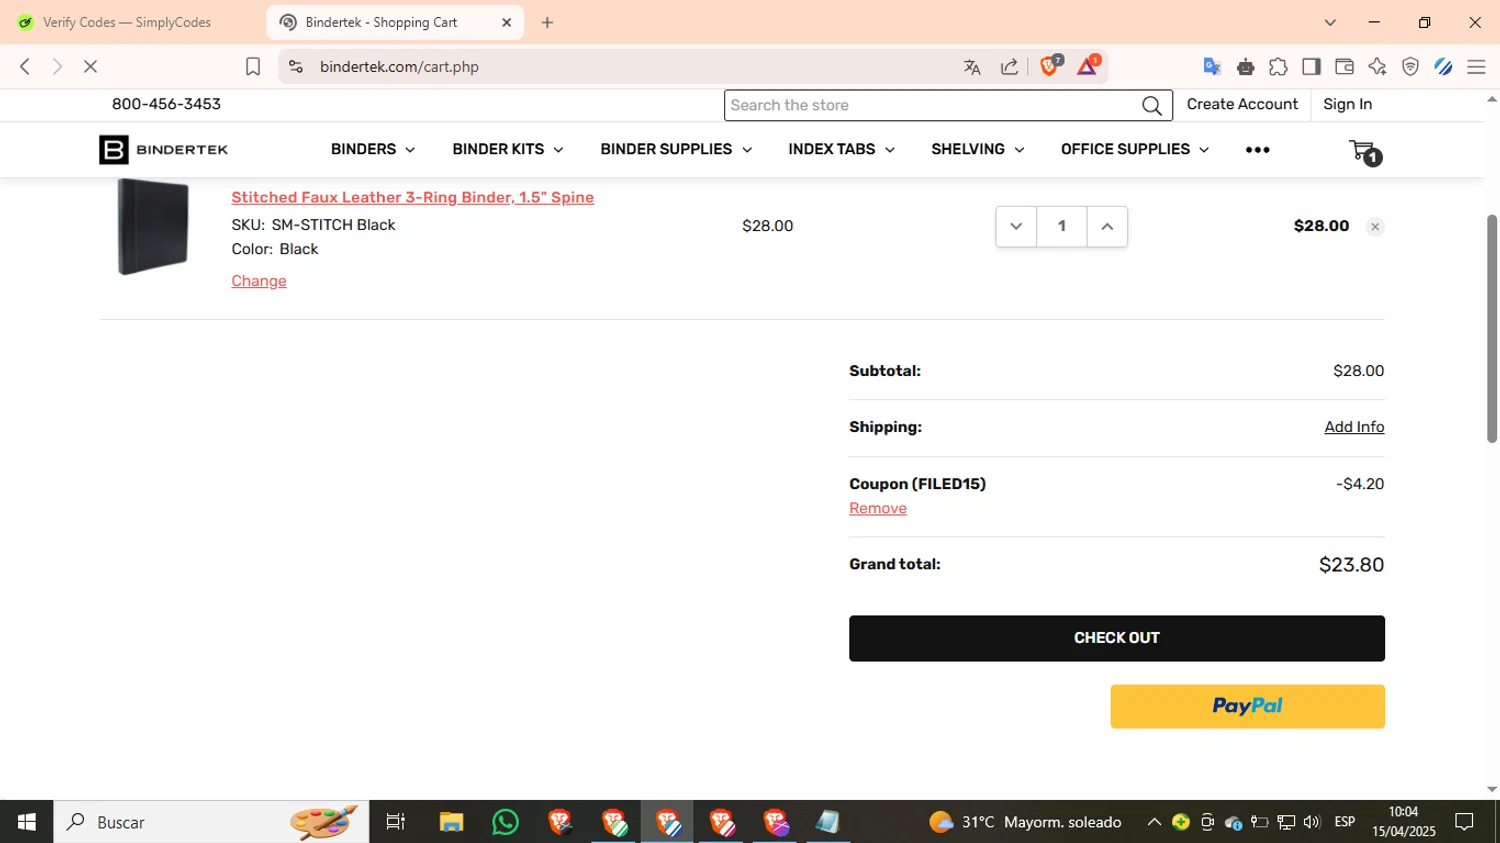The height and width of the screenshot is (843, 1500).
Task: Open the Windows Start menu
Action: point(26,822)
